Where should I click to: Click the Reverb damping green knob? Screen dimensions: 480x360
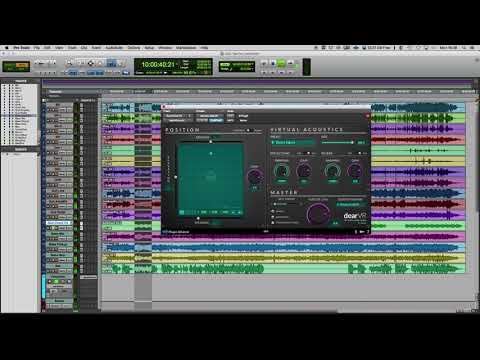click(333, 171)
